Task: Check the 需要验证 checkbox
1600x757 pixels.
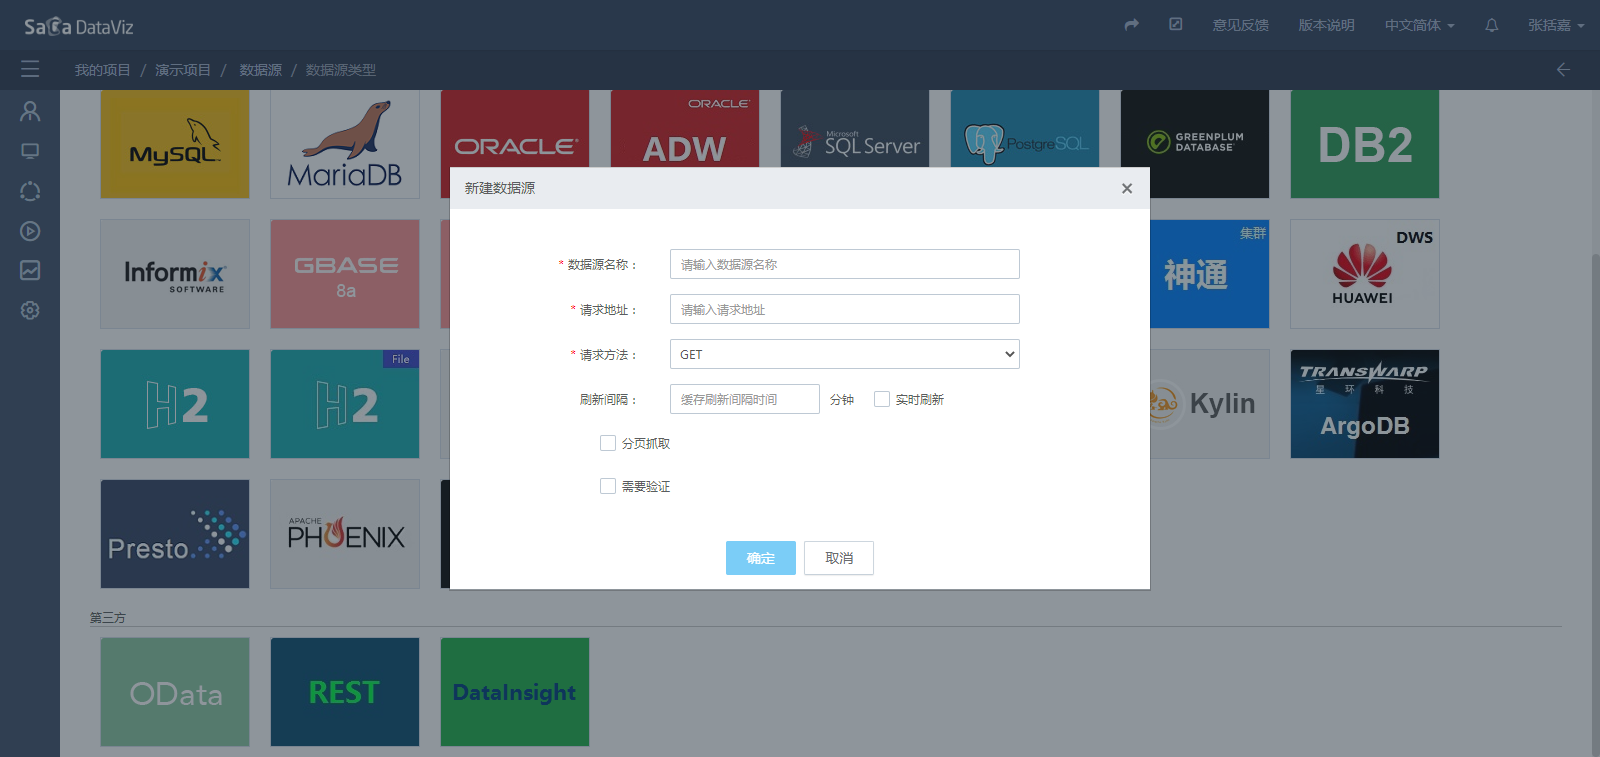Action: tap(608, 486)
